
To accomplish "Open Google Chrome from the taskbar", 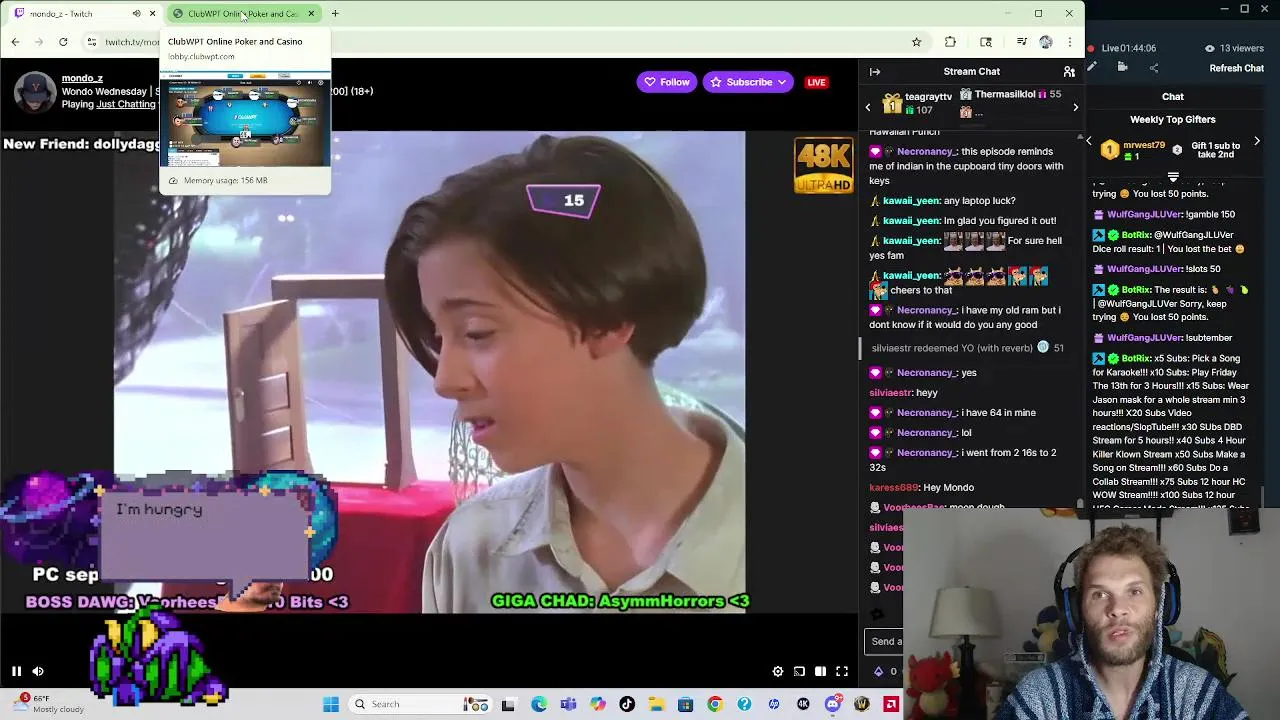I will 714,704.
